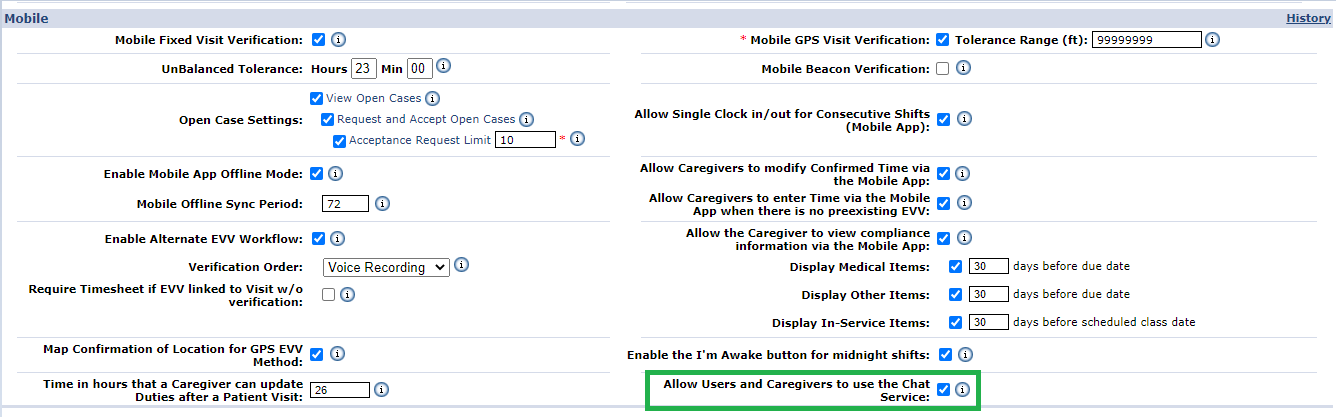Click info icon beside Chat Service setting
This screenshot has width=1336, height=417.
pyautogui.click(x=962, y=390)
